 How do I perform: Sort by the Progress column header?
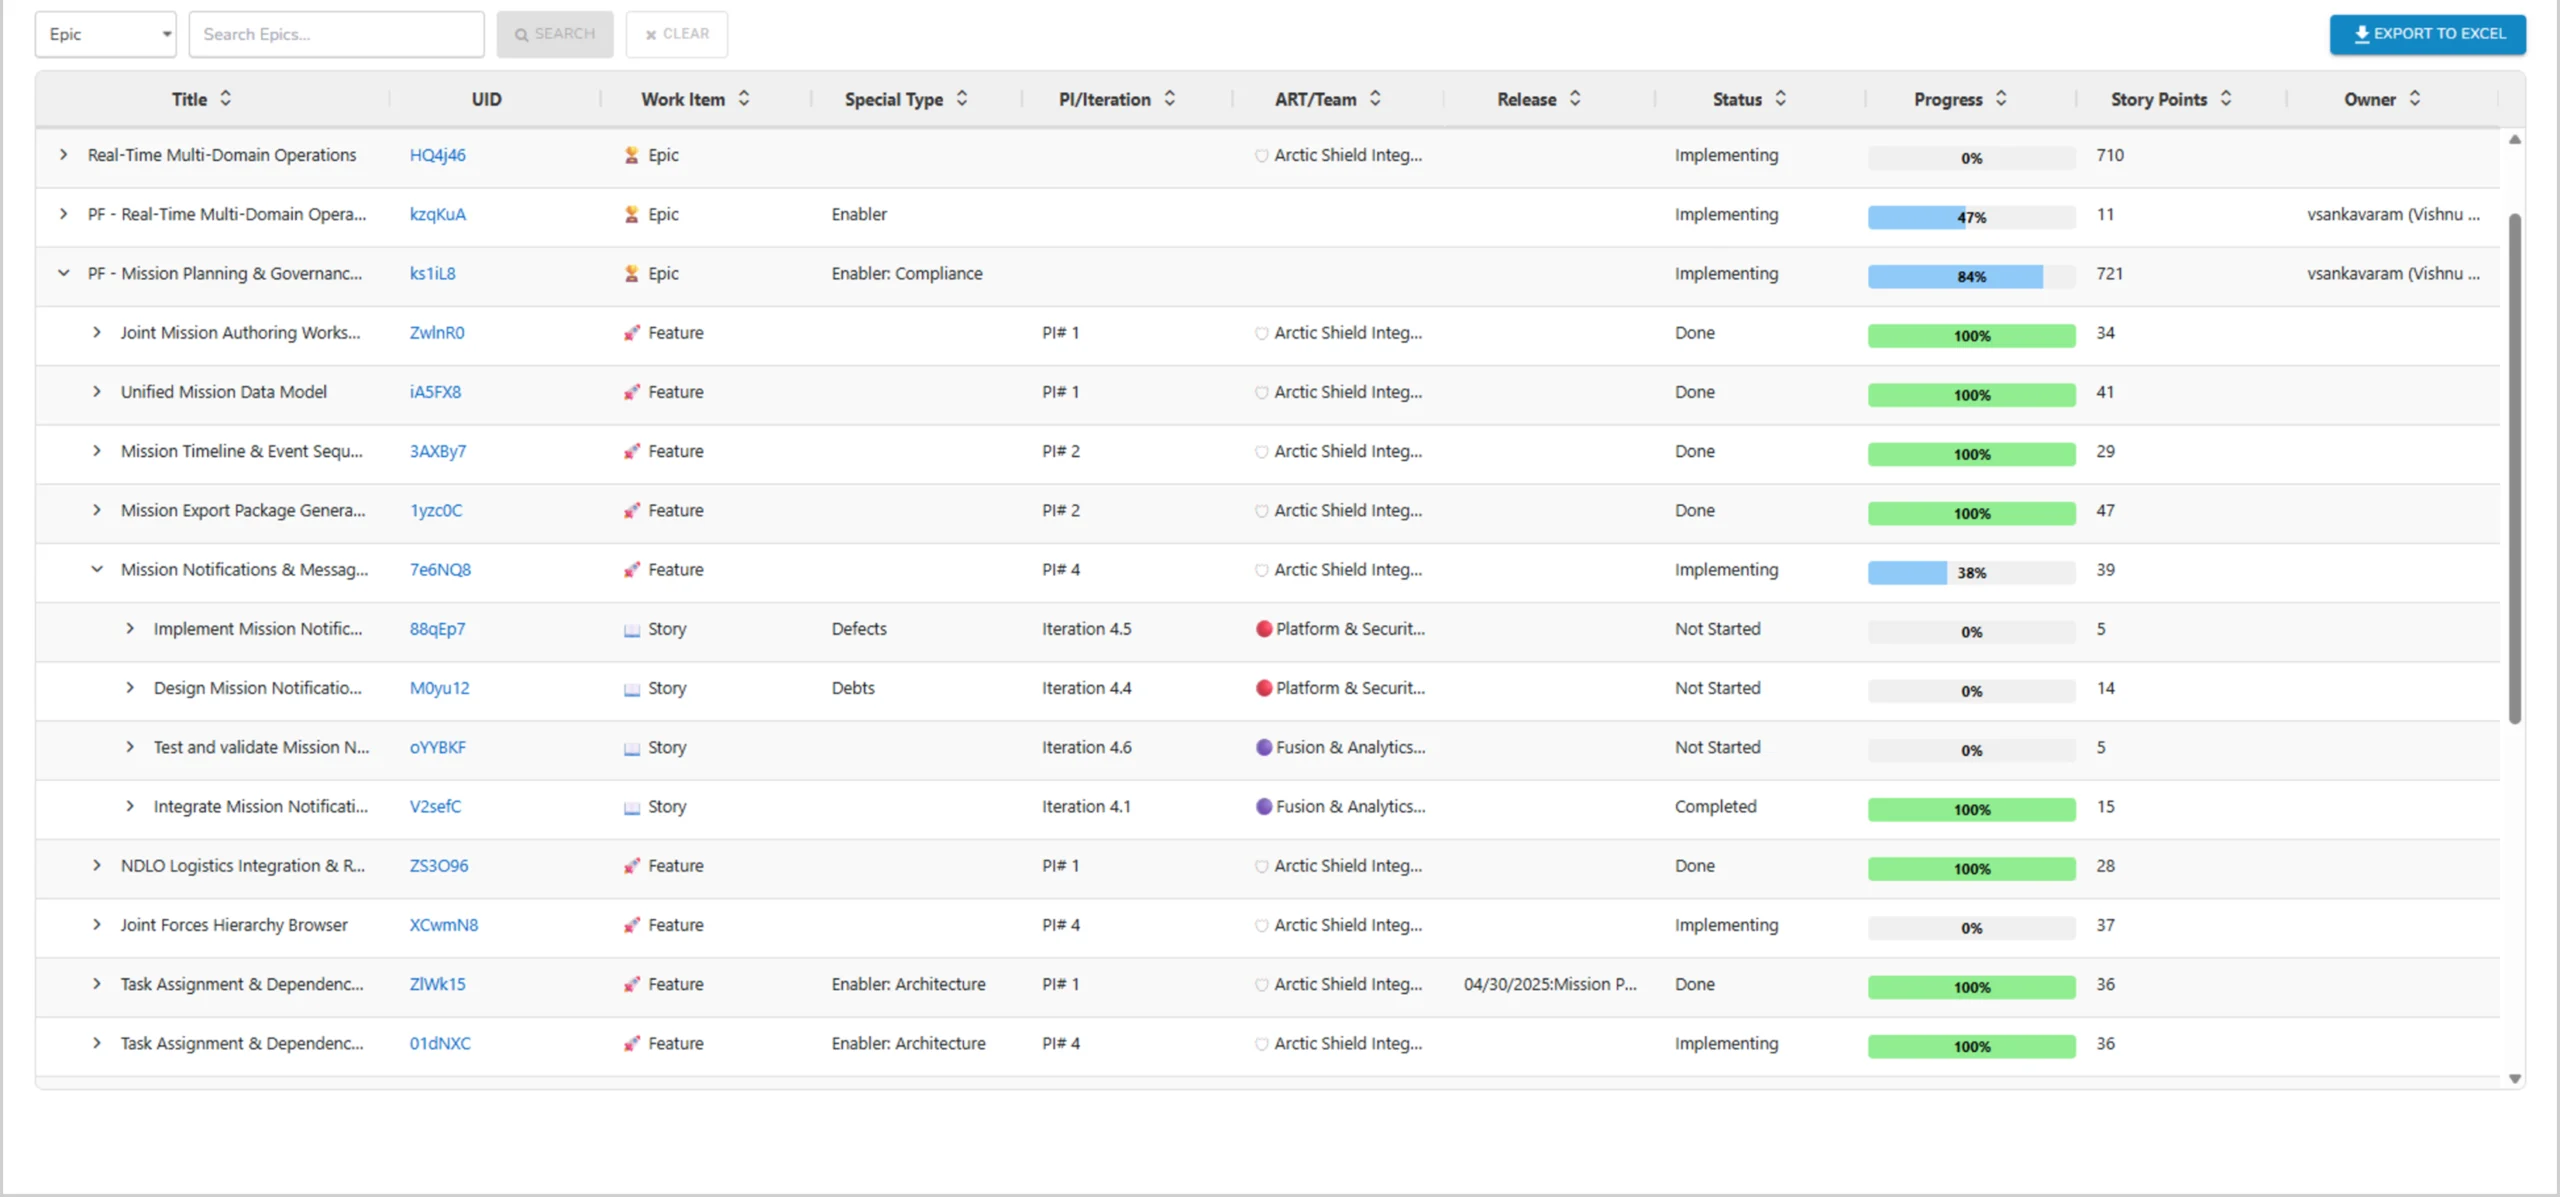(1947, 99)
